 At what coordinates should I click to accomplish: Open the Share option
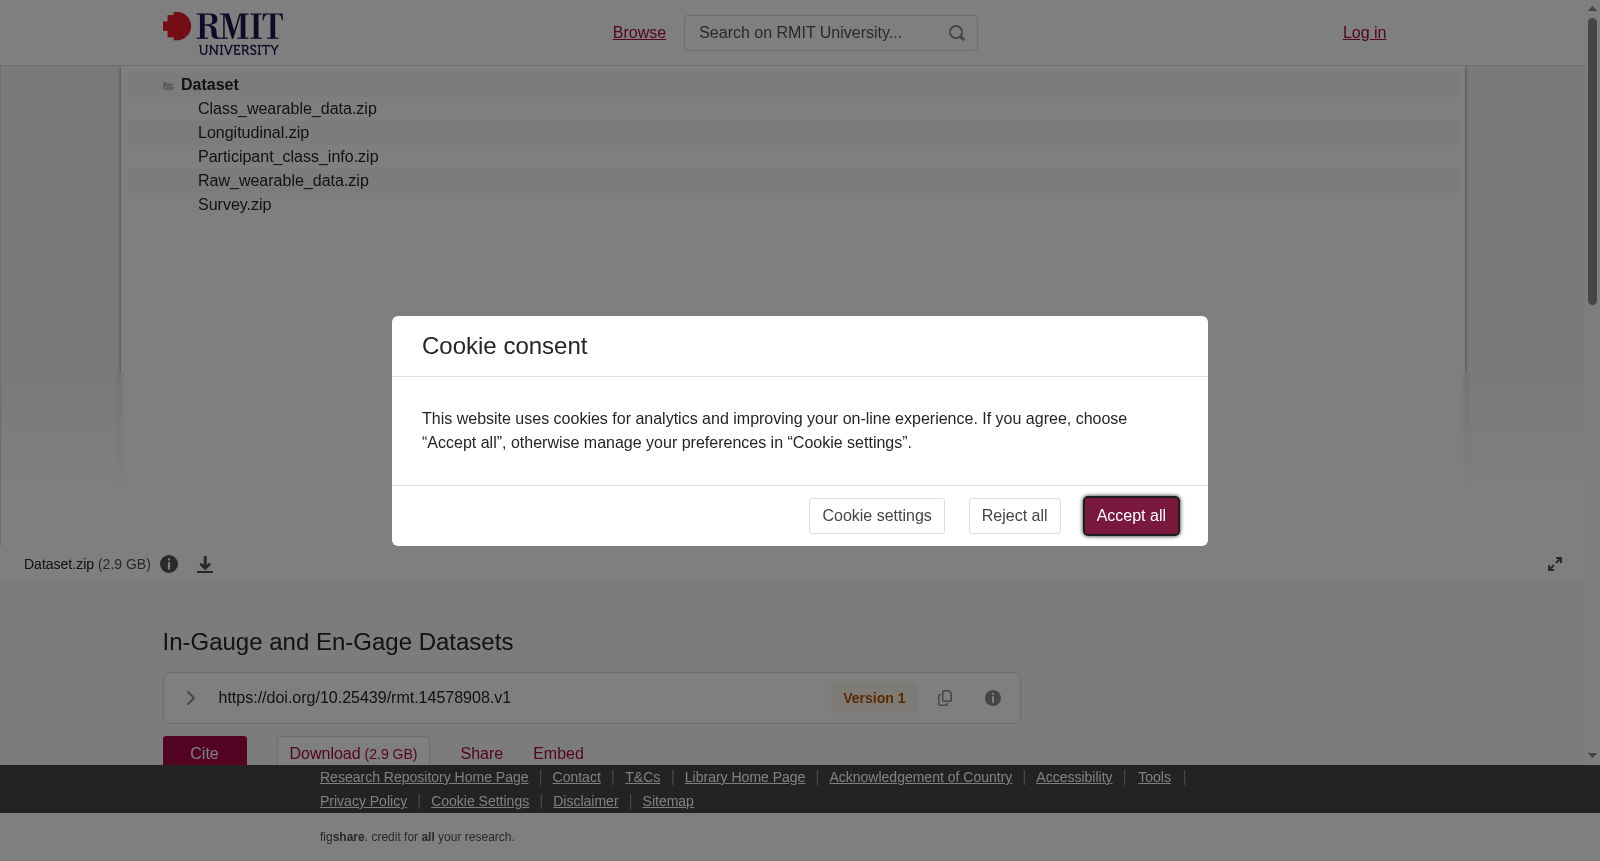[x=482, y=753]
